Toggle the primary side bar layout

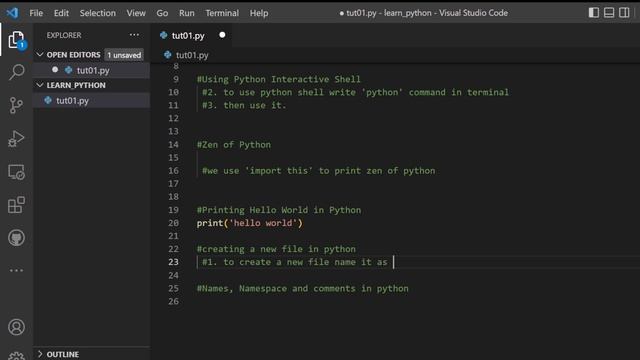click(x=594, y=13)
